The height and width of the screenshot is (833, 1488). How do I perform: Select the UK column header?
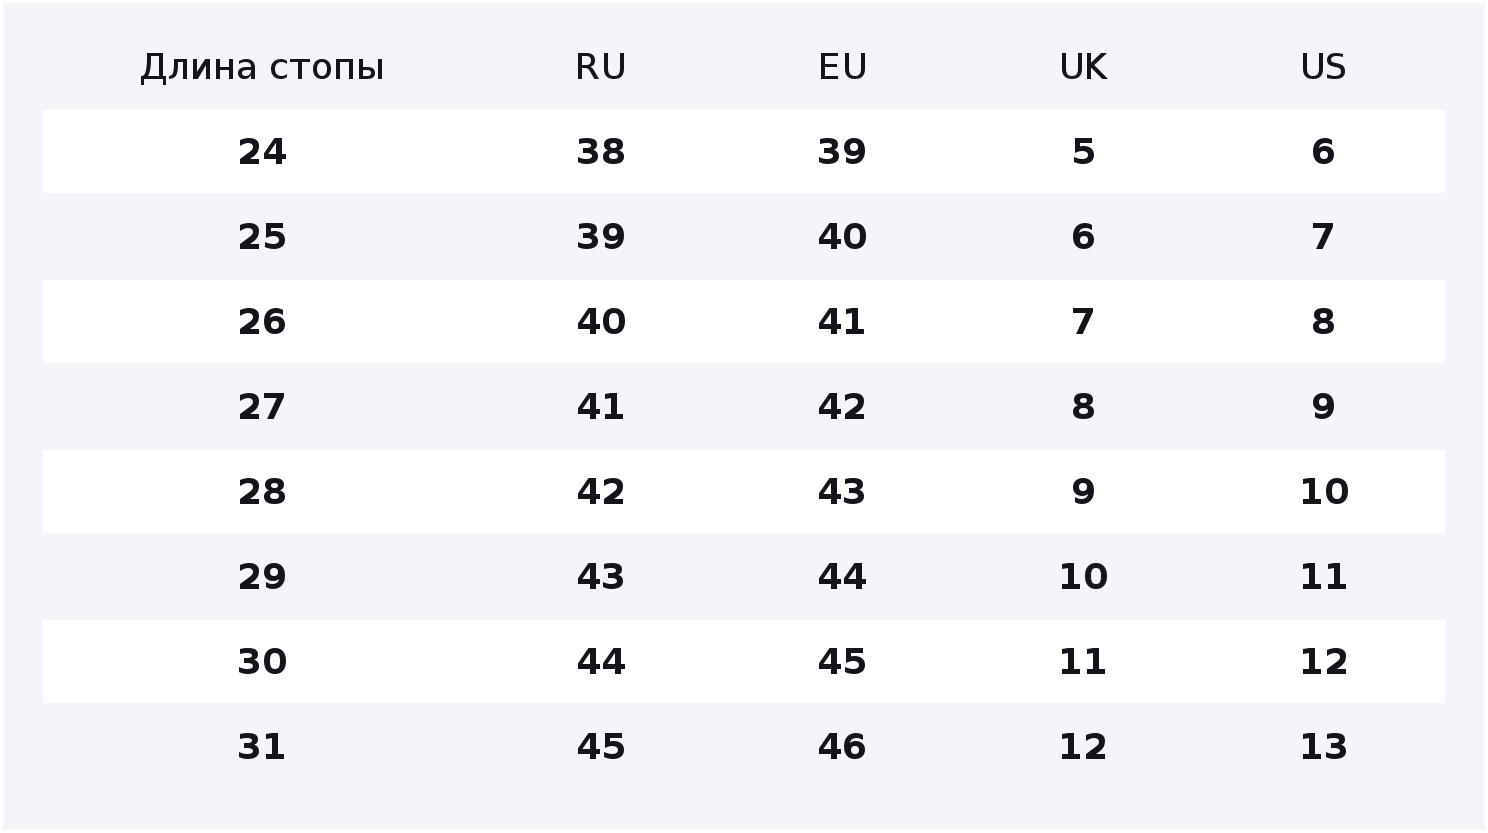point(1083,67)
